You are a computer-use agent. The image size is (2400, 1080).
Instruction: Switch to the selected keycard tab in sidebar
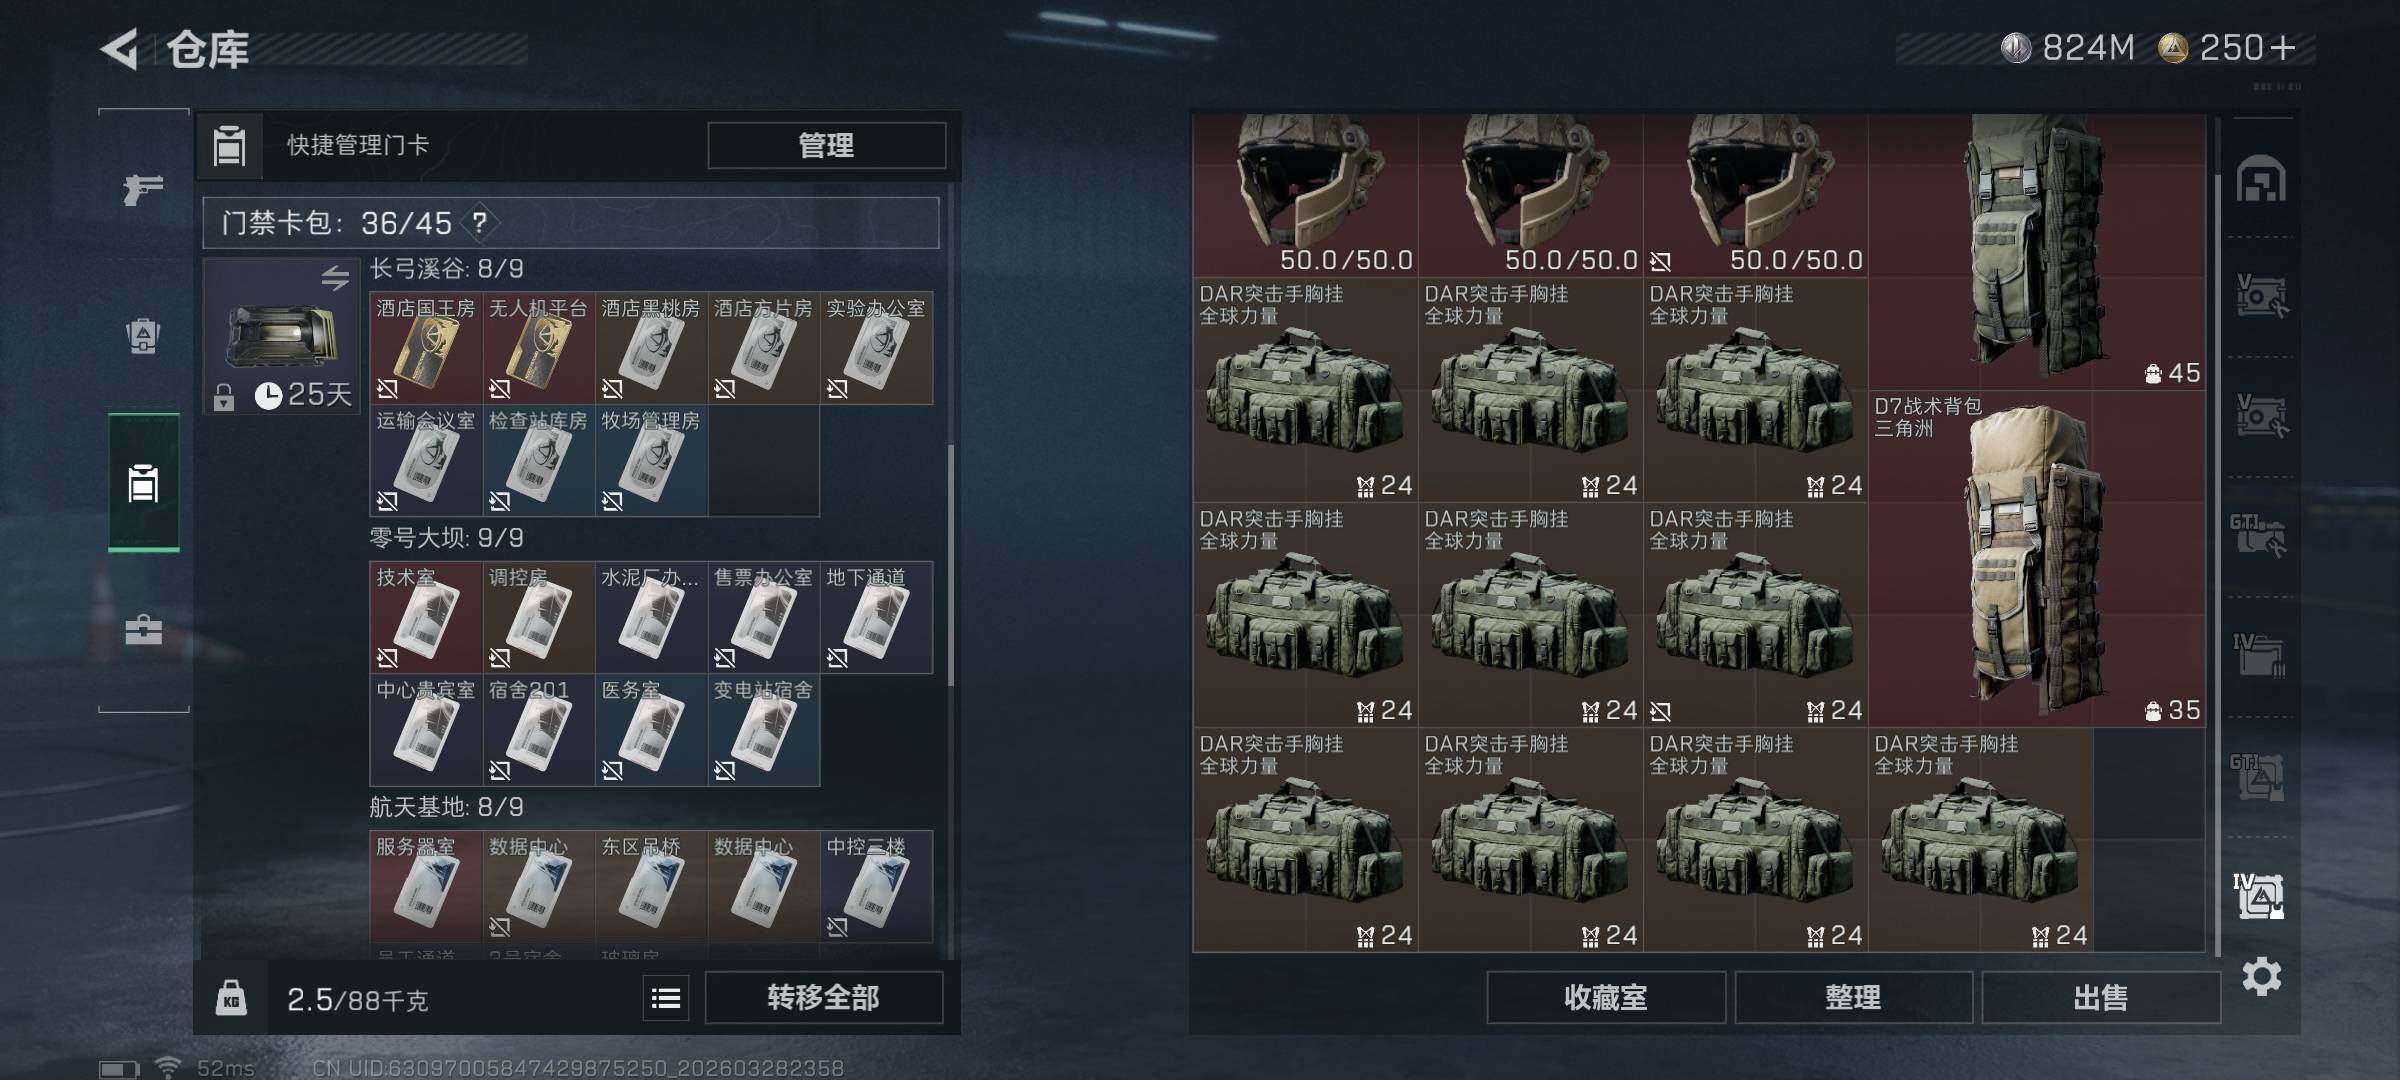(144, 483)
